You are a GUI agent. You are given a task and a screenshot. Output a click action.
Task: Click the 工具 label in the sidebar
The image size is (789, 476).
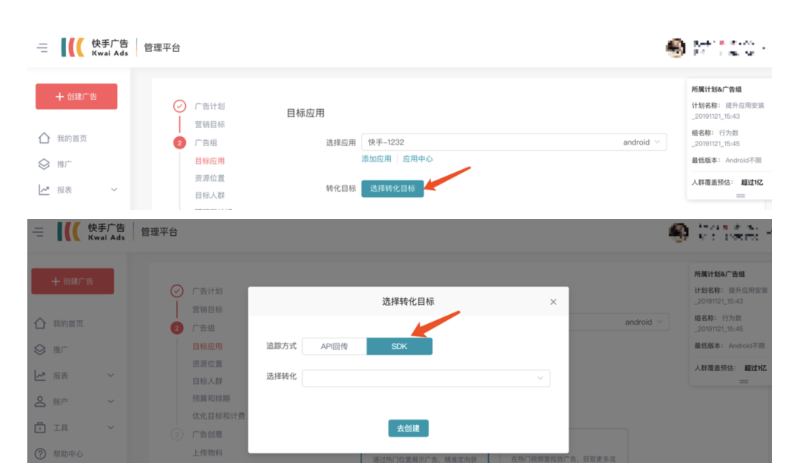60,428
